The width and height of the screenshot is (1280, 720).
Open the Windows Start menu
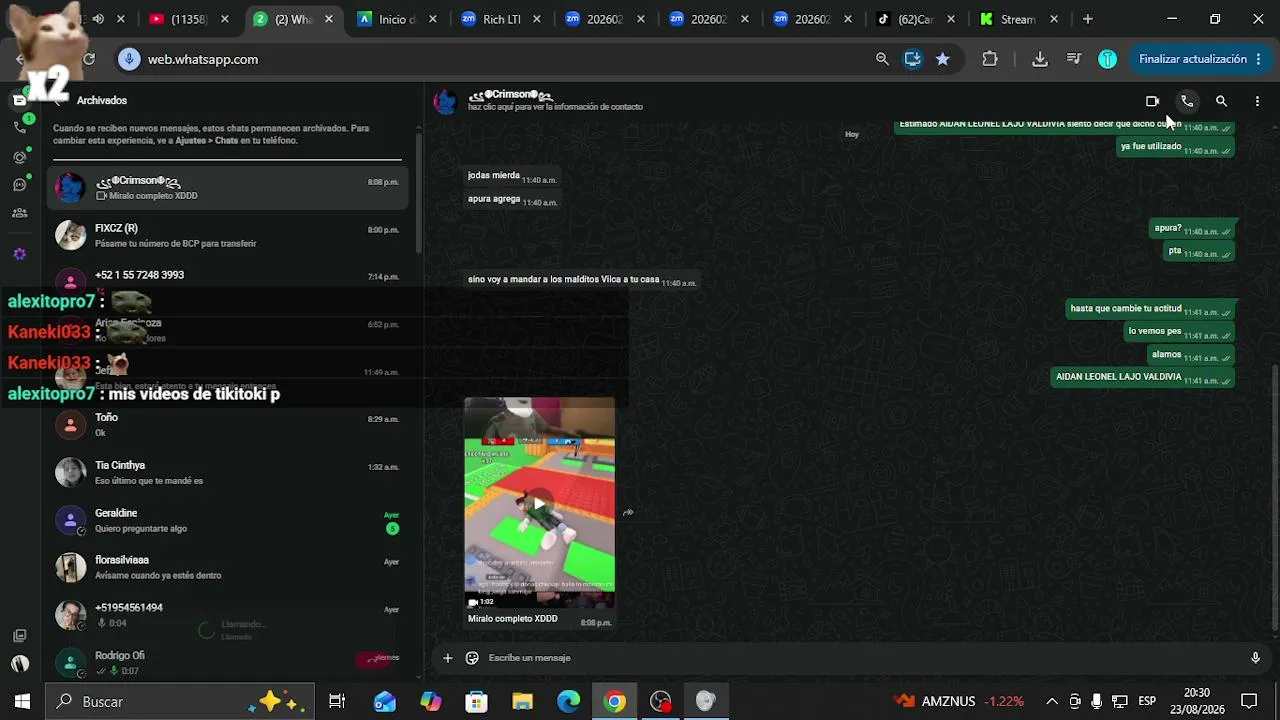pos(22,701)
